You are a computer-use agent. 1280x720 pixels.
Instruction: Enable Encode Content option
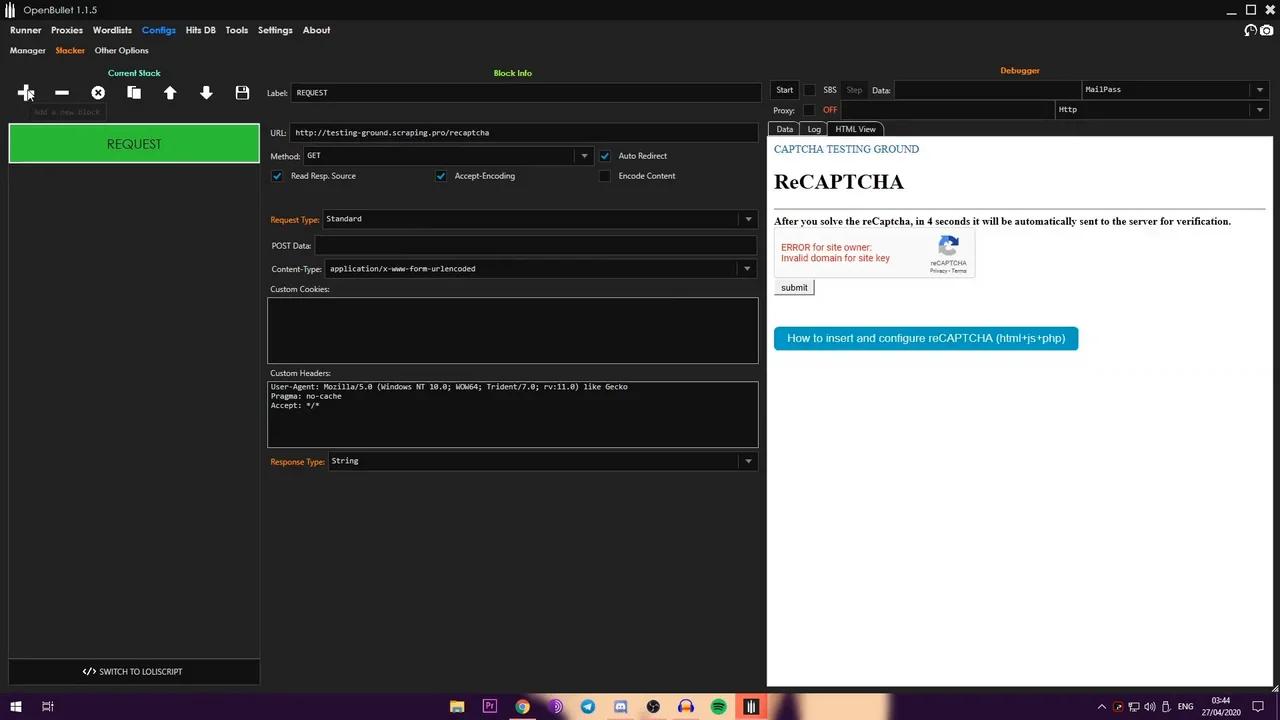(x=604, y=175)
